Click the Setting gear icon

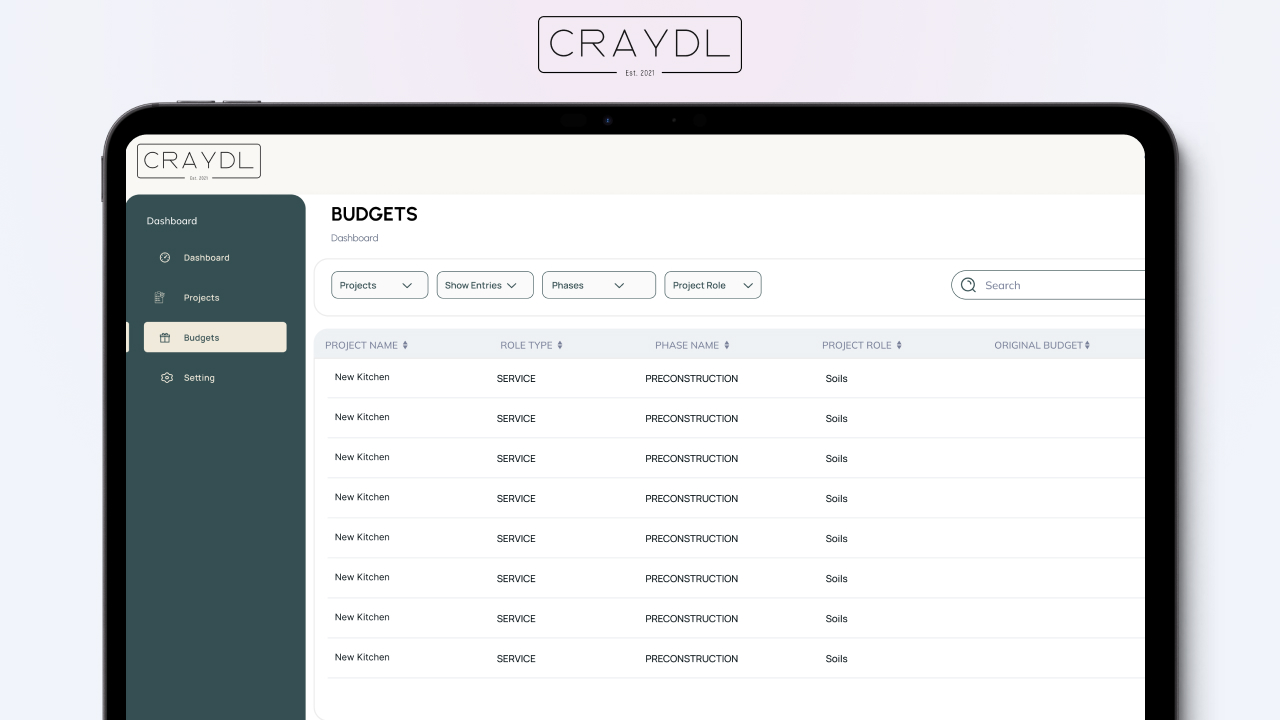coord(167,378)
